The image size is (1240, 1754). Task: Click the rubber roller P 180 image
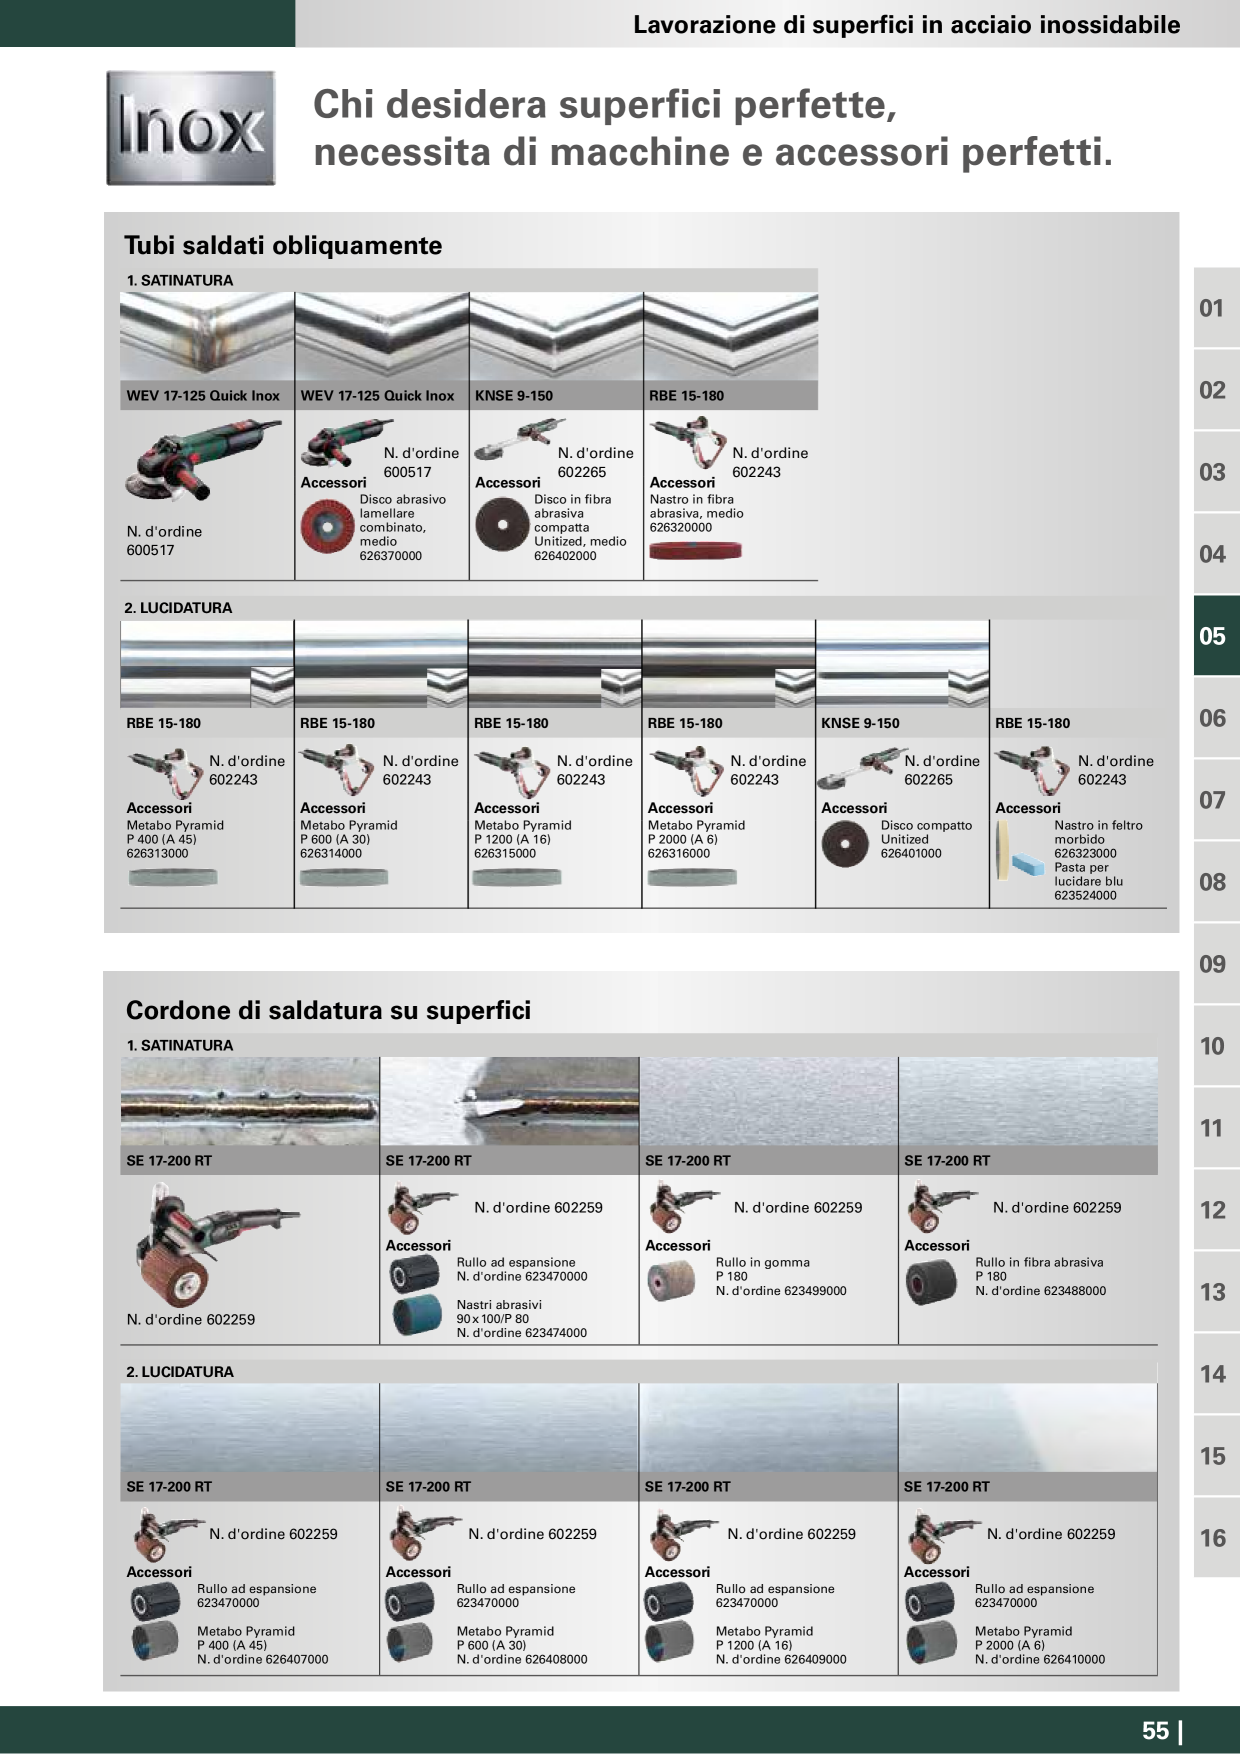click(x=671, y=1281)
